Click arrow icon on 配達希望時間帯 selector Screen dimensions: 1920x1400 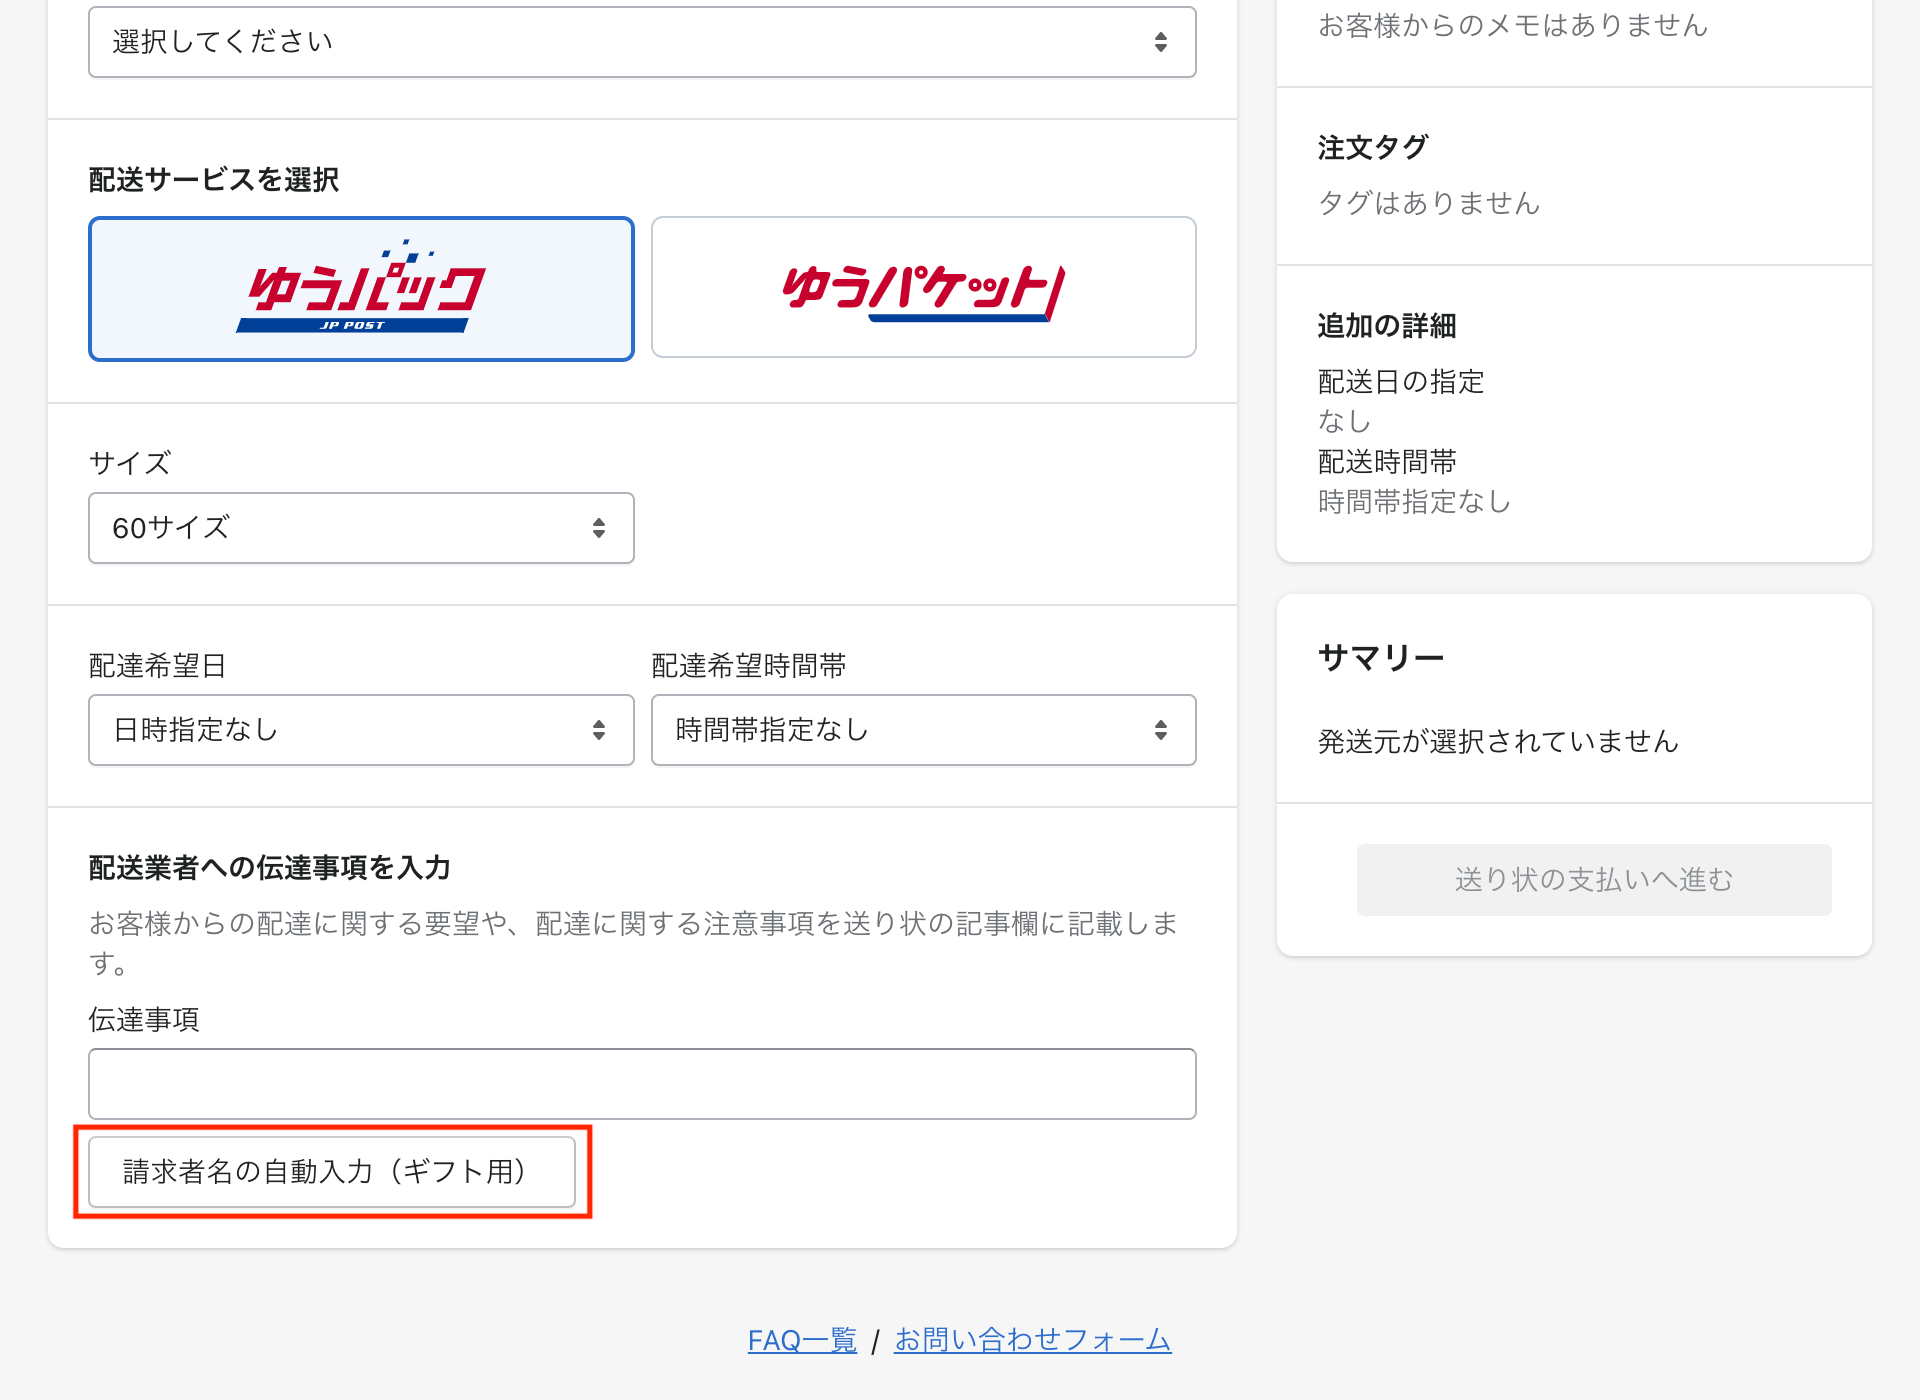[x=1161, y=730]
